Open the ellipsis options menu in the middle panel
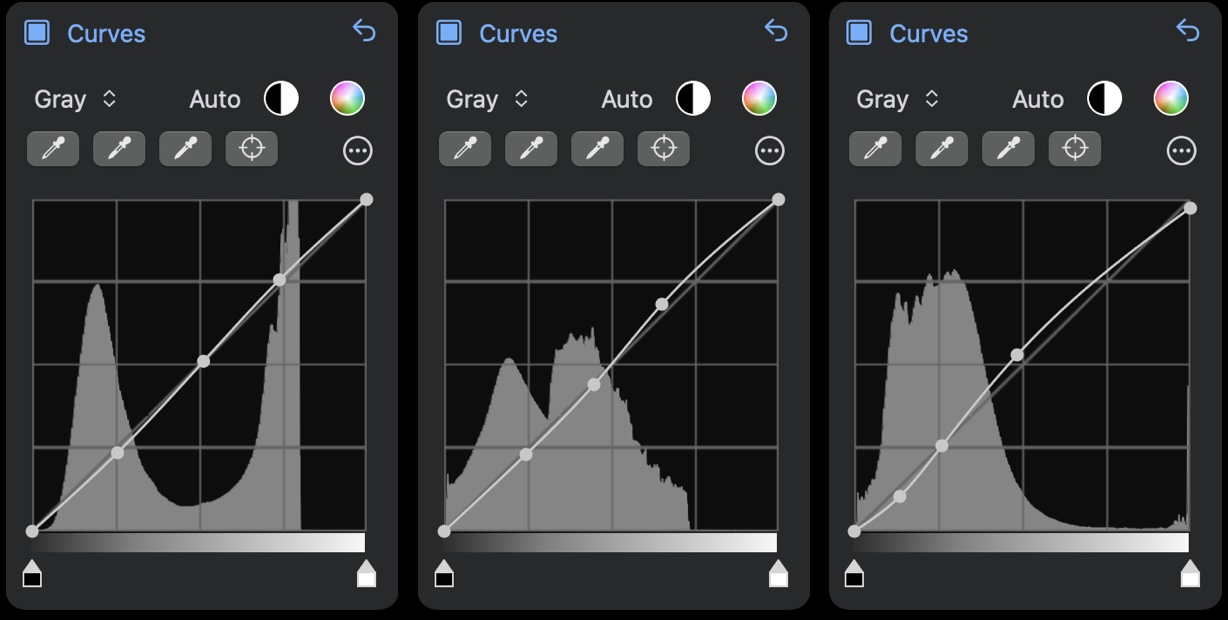The width and height of the screenshot is (1228, 620). (769, 150)
